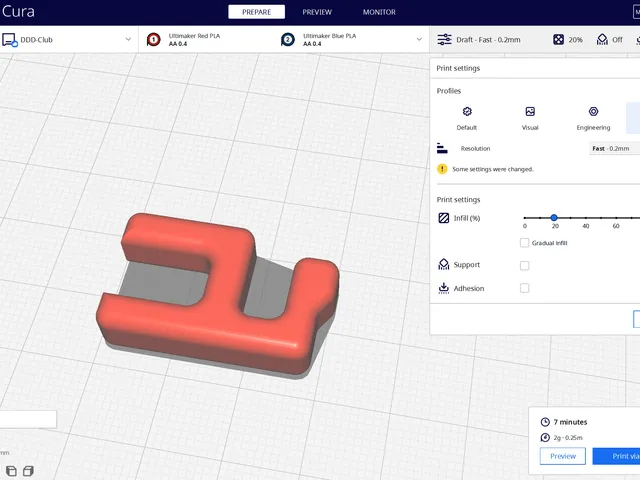
Task: Click the second view orientation cube icon
Action: [x=28, y=471]
